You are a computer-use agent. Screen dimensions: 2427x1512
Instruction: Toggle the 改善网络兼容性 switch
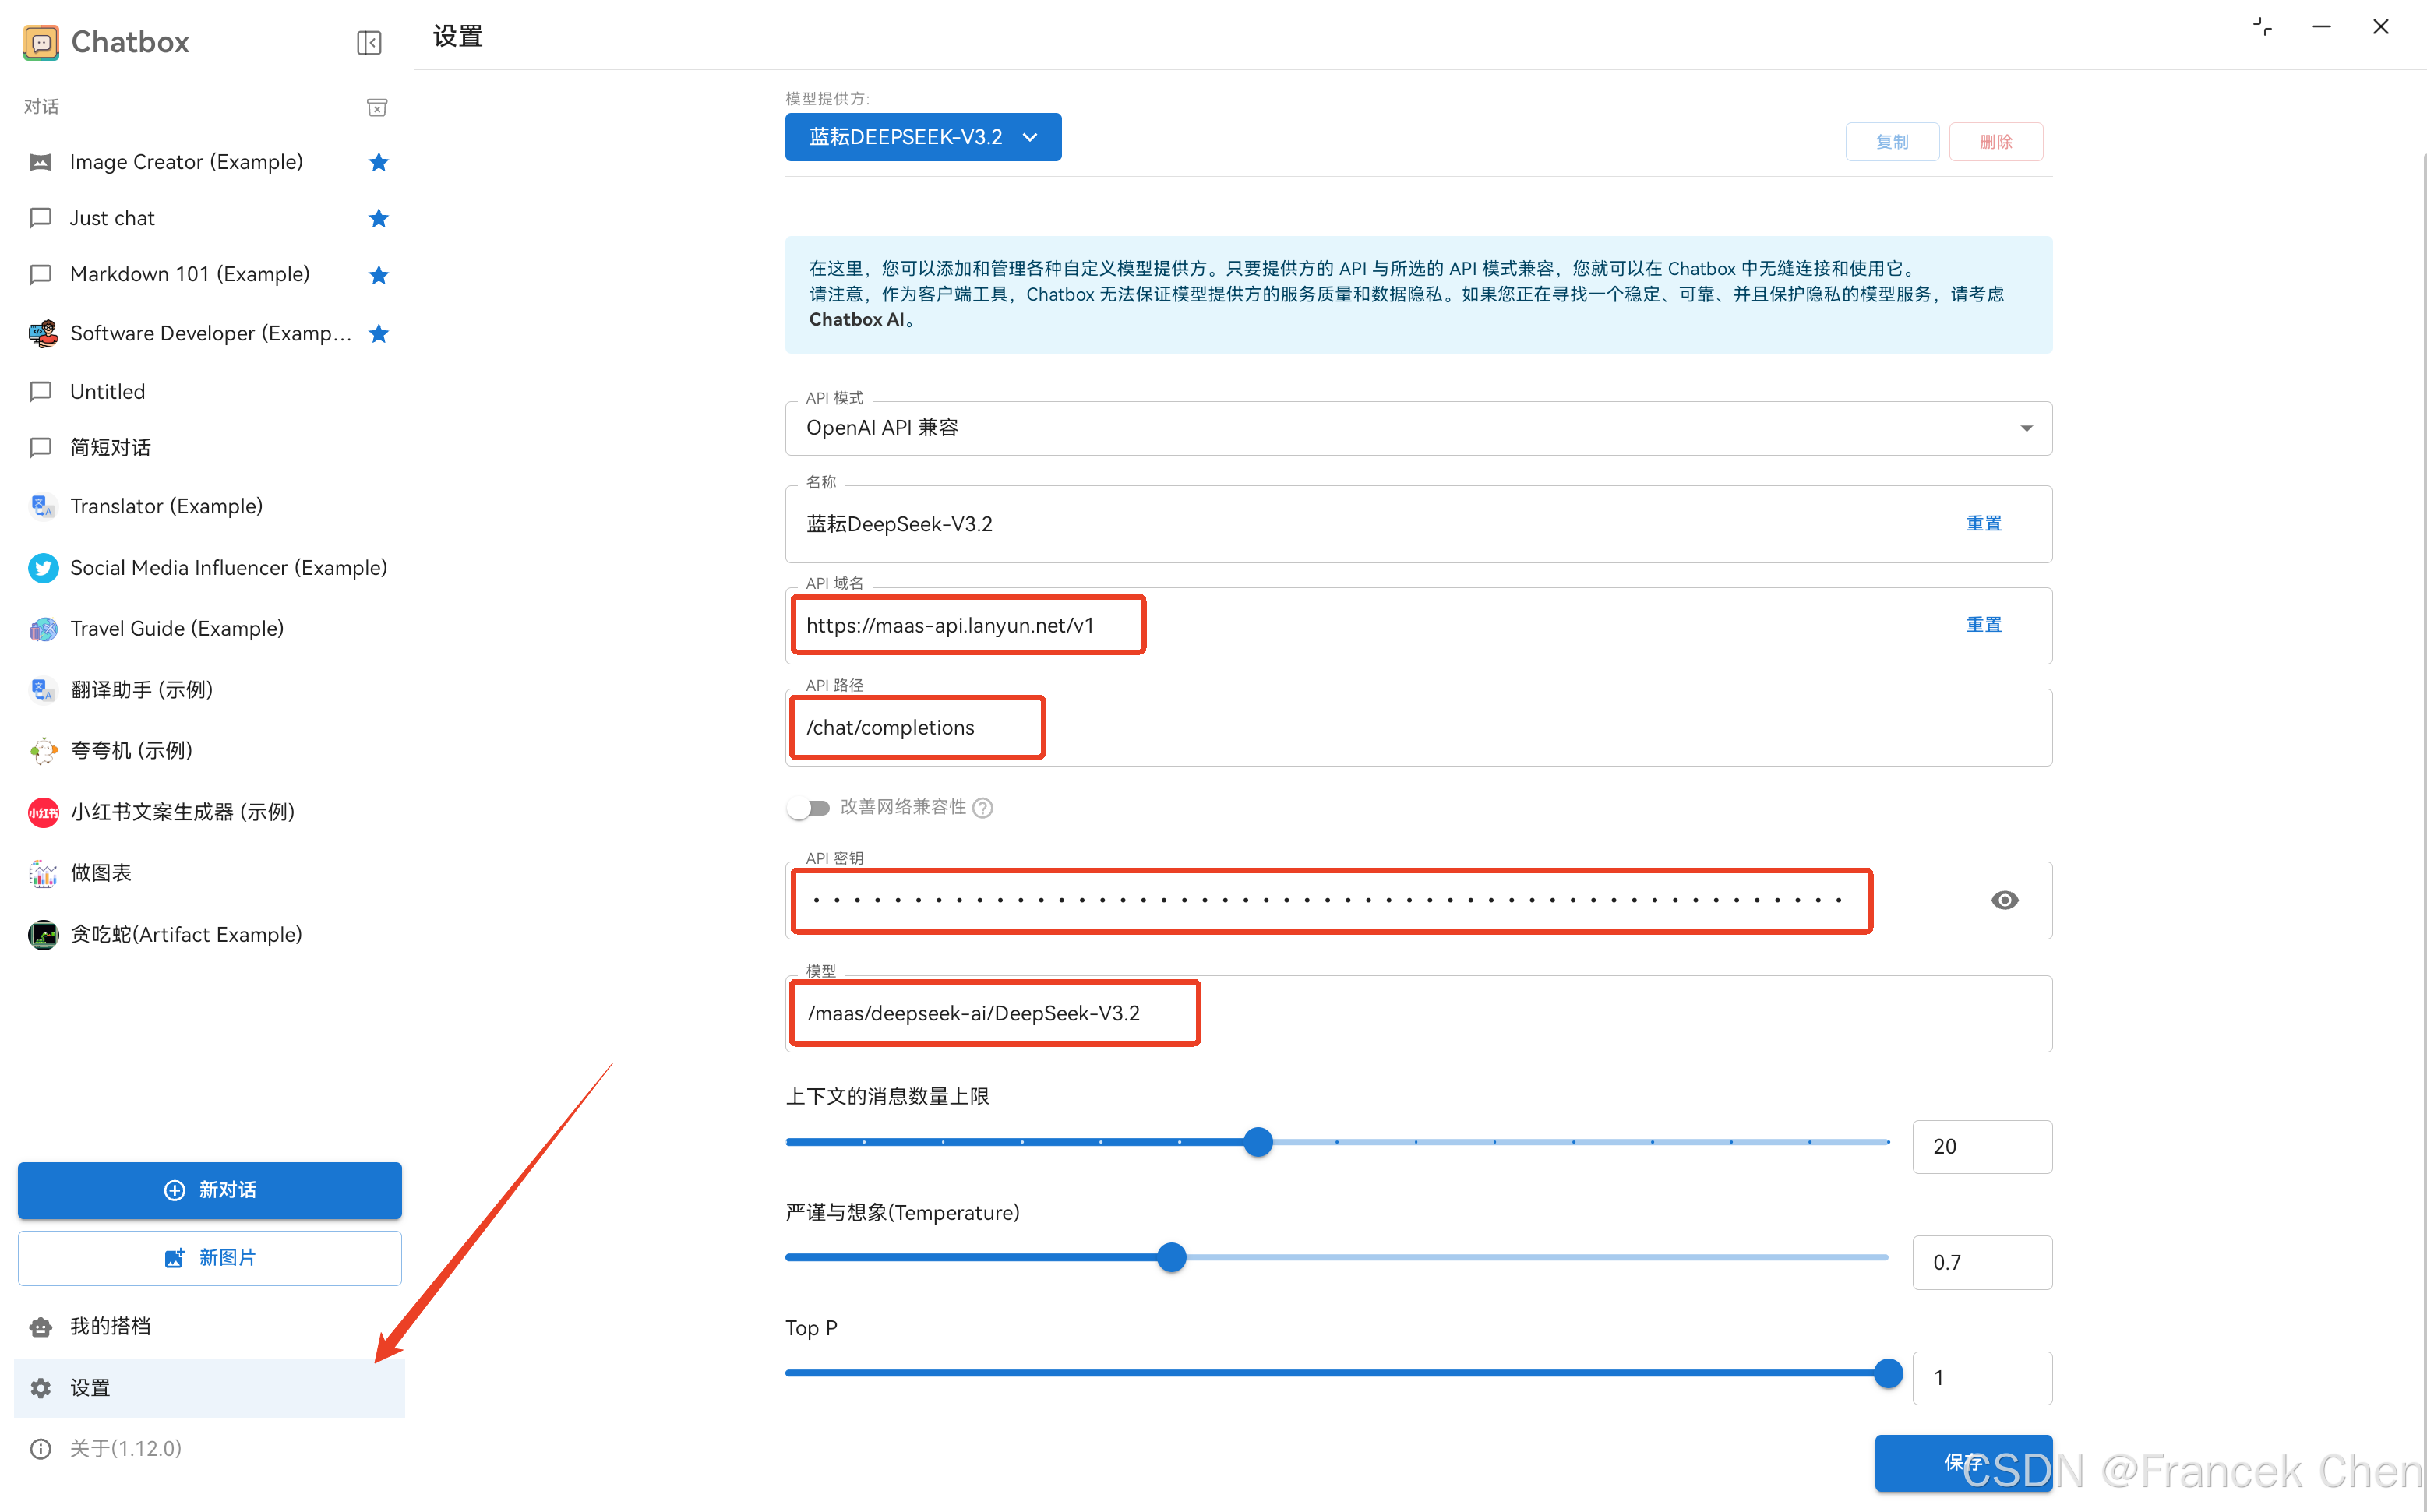[808, 808]
